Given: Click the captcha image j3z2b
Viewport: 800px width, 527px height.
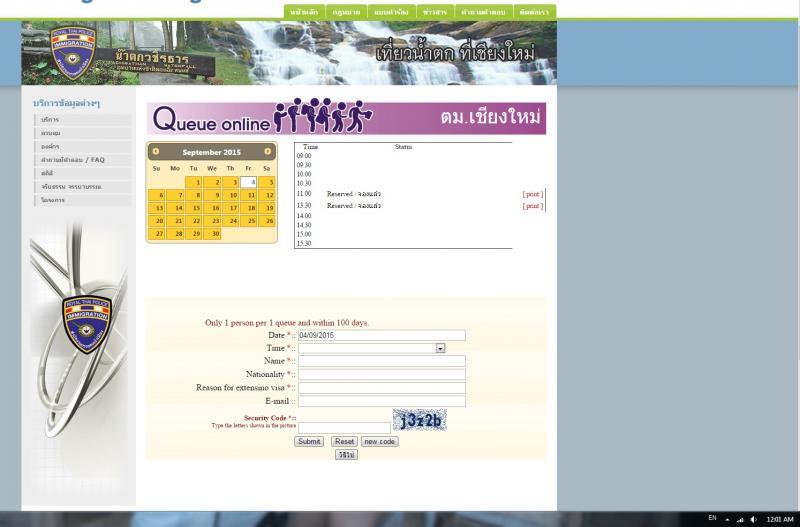Looking at the screenshot, I should (x=419, y=421).
